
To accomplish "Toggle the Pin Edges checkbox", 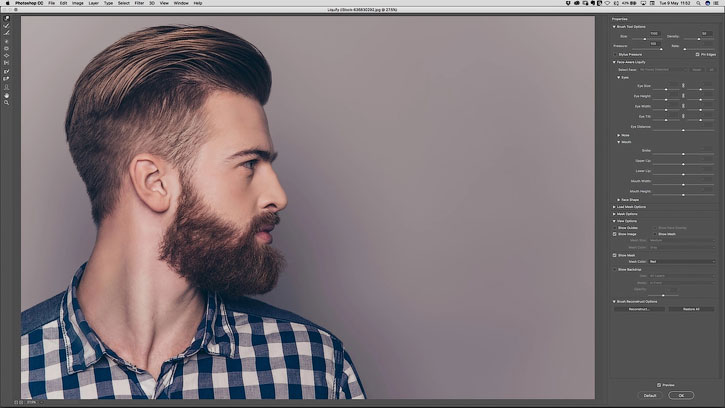I will pyautogui.click(x=697, y=54).
